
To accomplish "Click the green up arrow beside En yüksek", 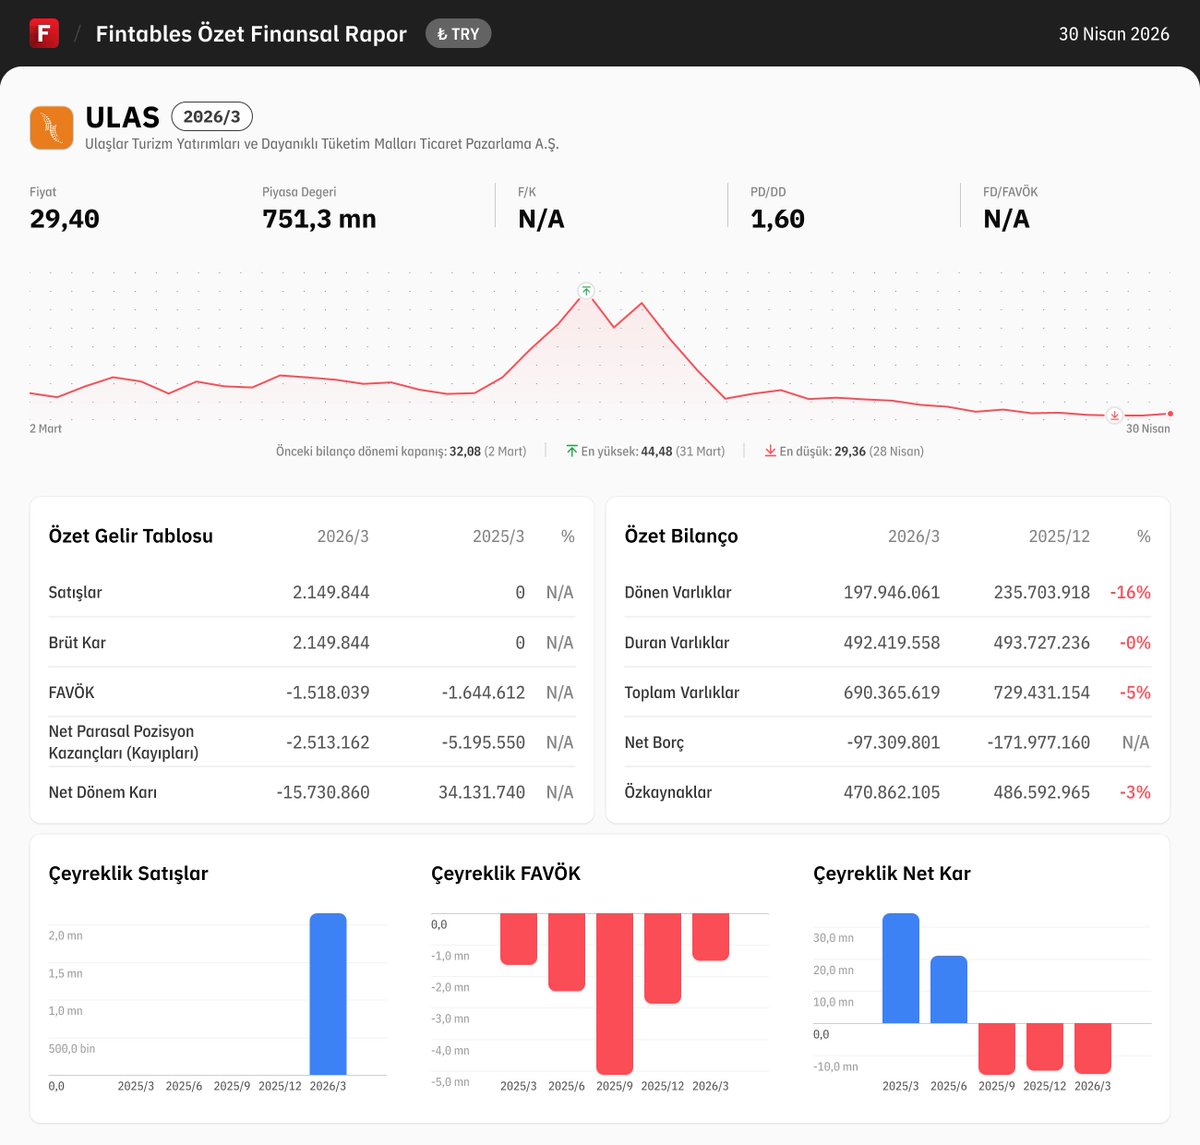I will [x=572, y=451].
